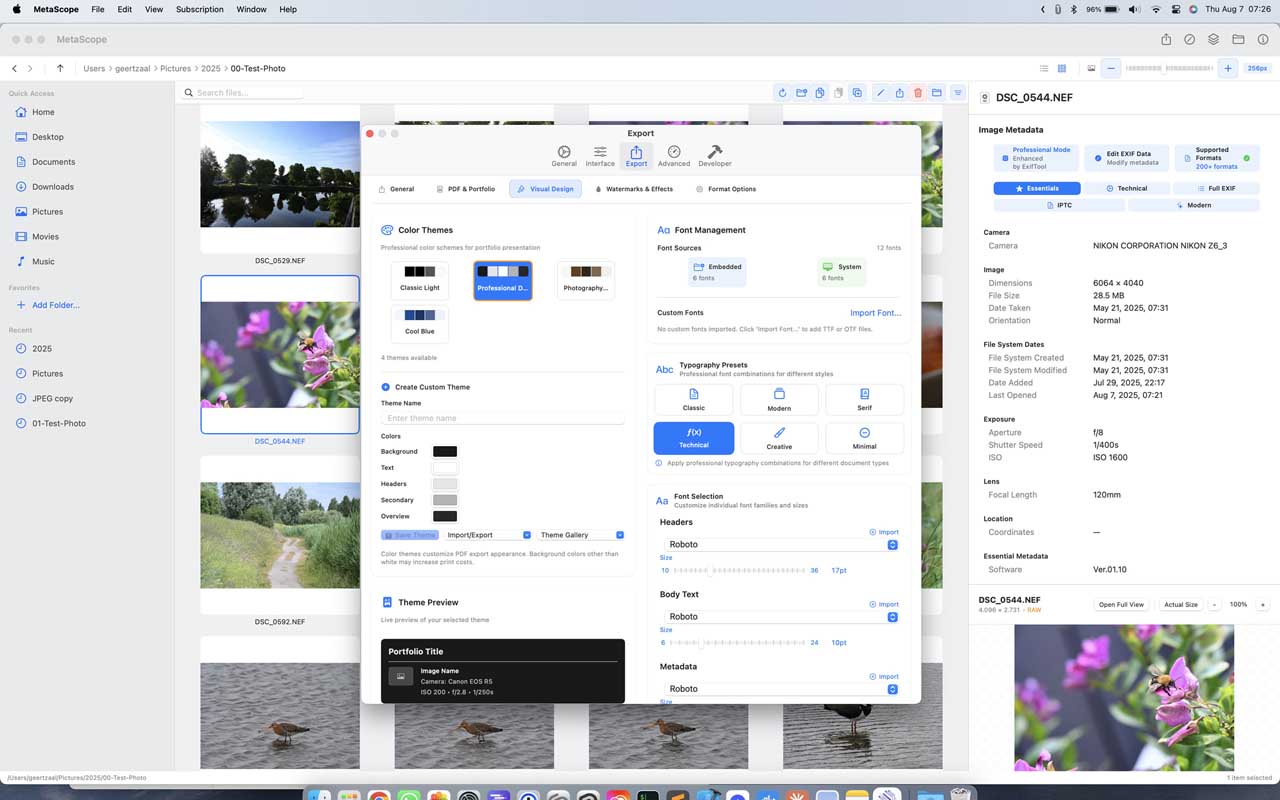The width and height of the screenshot is (1280, 800).
Task: Open the General preferences icon
Action: point(564,156)
